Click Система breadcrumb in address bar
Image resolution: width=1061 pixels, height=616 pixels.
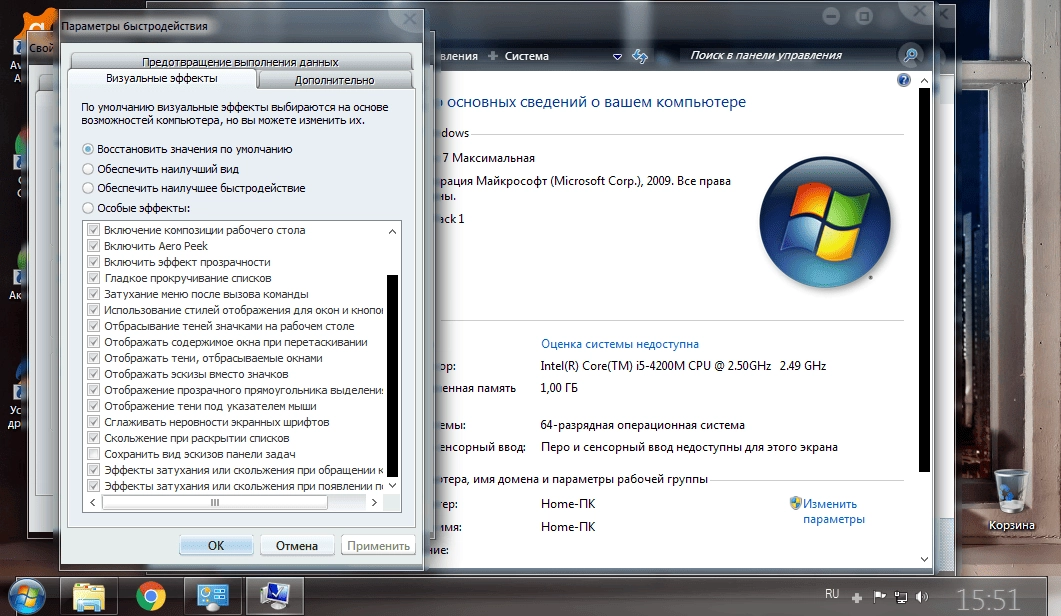526,56
